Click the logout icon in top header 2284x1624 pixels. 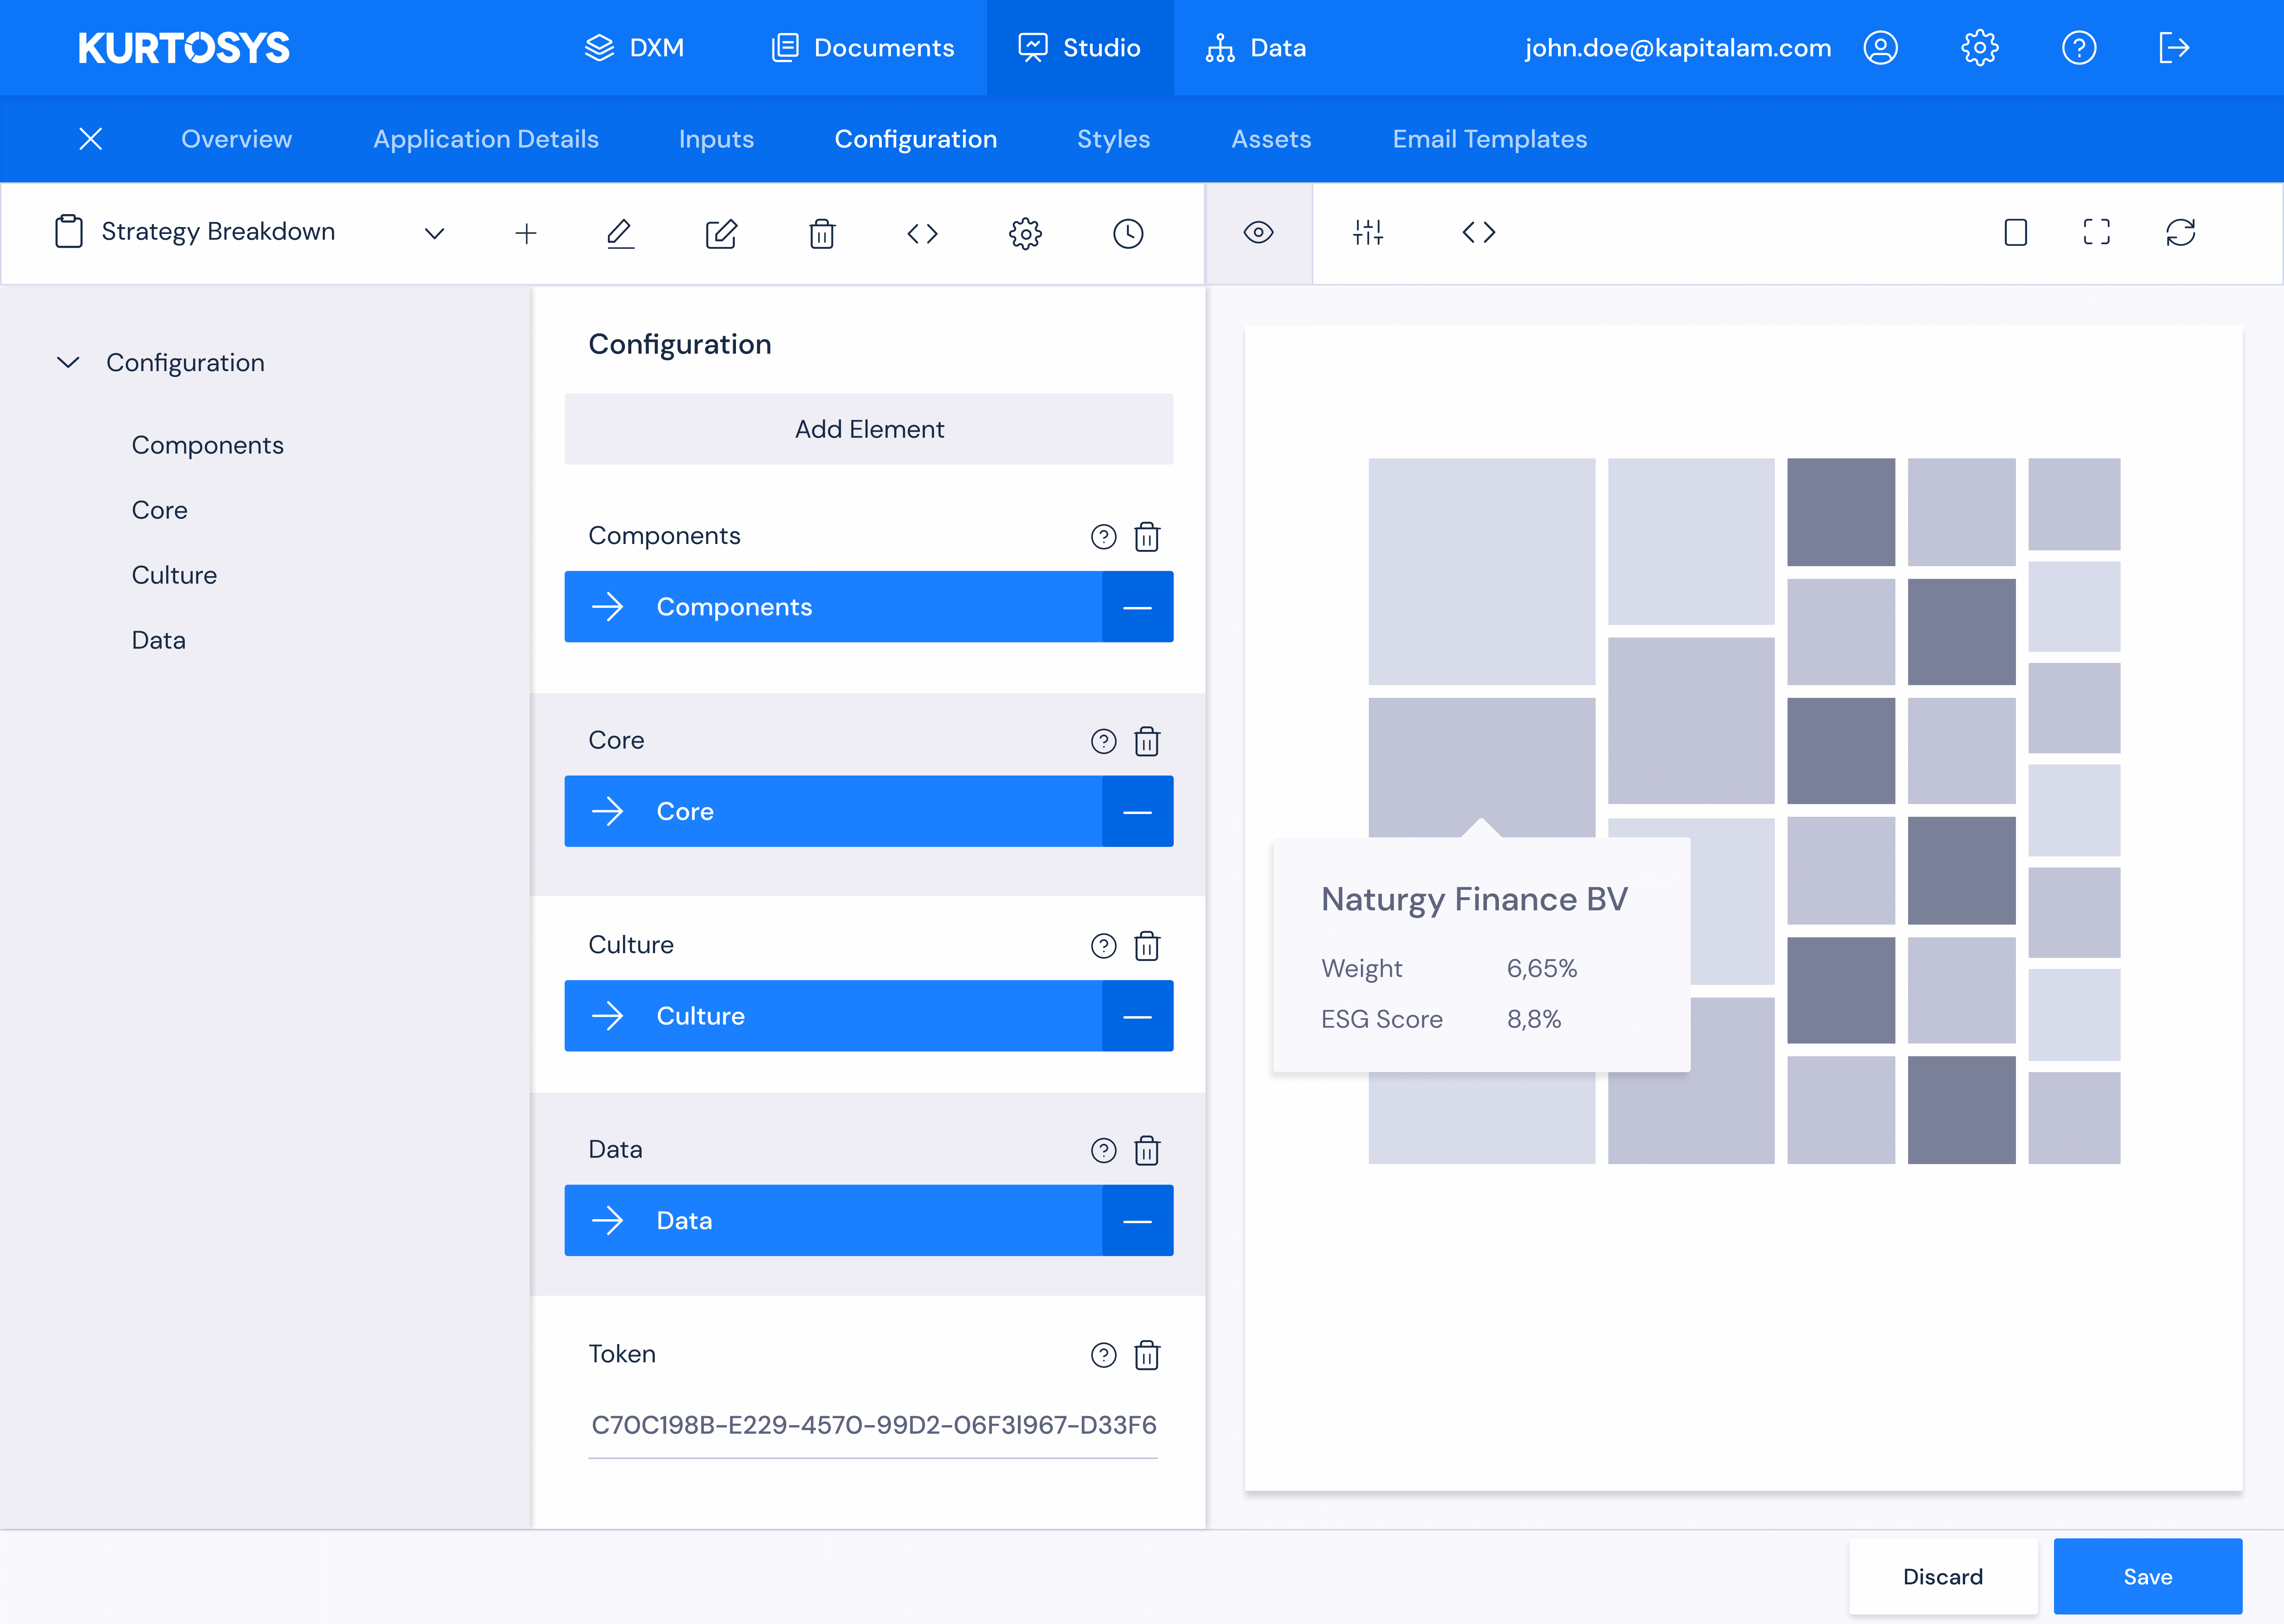tap(2174, 48)
